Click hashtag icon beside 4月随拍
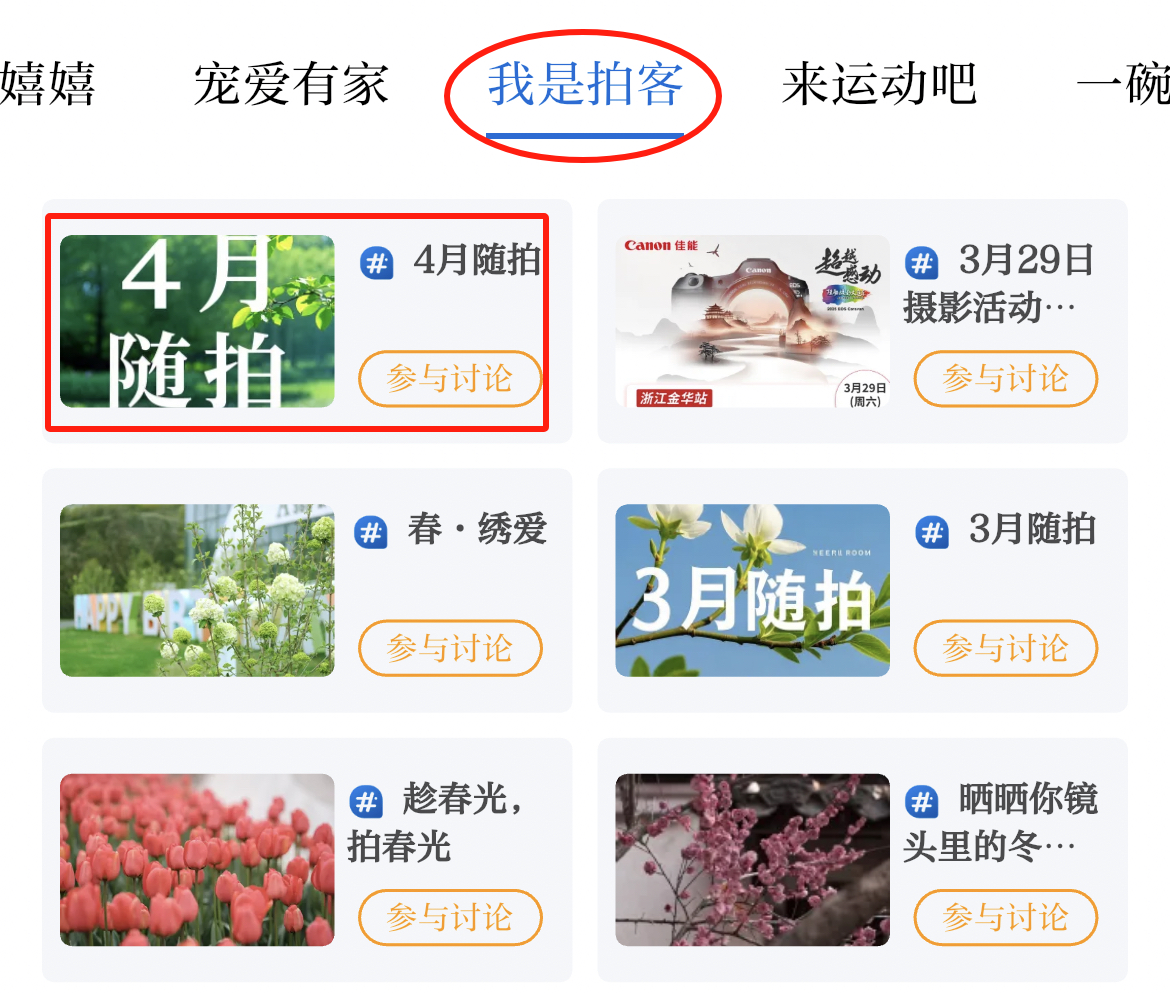This screenshot has height=993, width=1170. (x=377, y=263)
